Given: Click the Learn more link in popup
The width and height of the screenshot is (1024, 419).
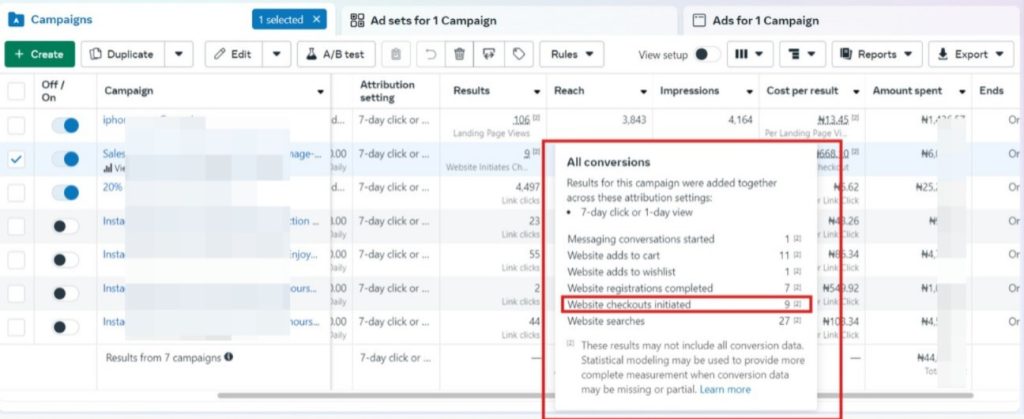Looking at the screenshot, I should pos(725,389).
